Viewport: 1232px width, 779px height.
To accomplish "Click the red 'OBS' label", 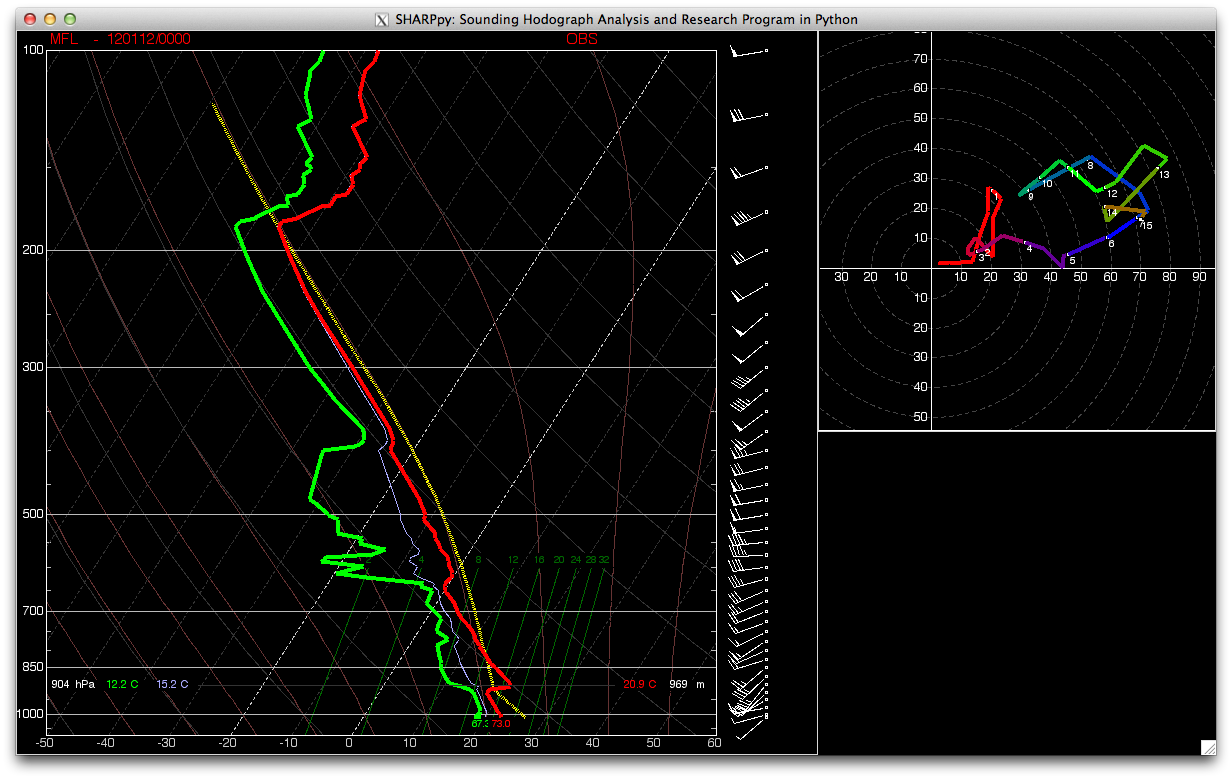I will [581, 39].
